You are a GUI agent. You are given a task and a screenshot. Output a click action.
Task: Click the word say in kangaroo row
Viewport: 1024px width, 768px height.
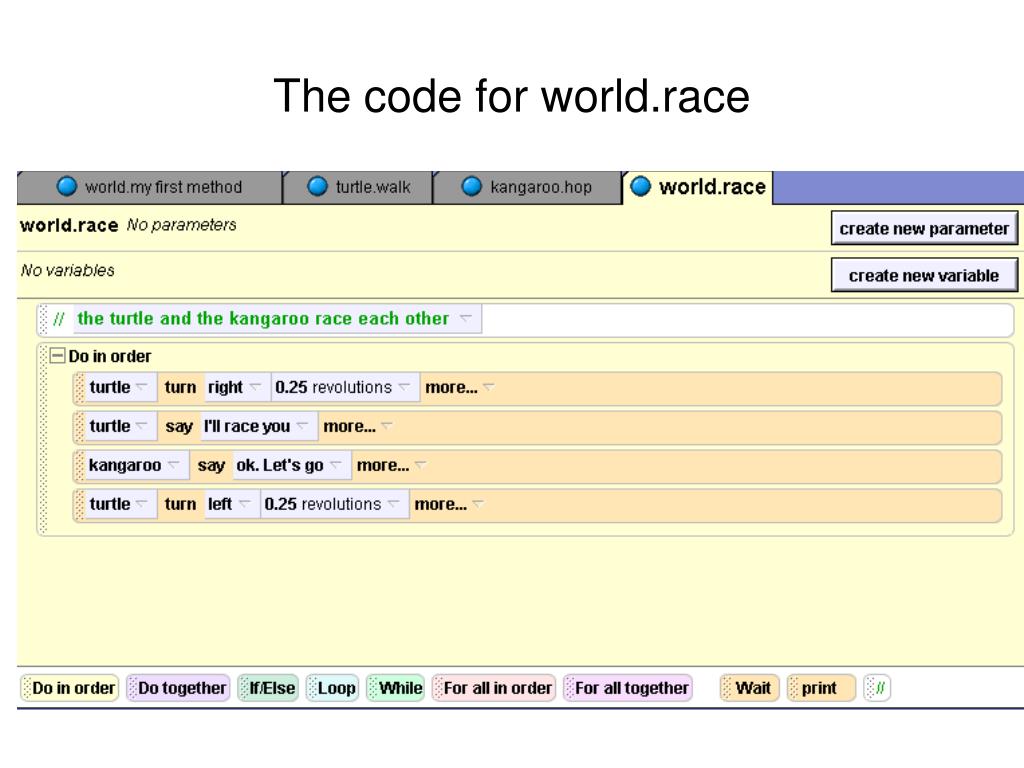point(211,466)
